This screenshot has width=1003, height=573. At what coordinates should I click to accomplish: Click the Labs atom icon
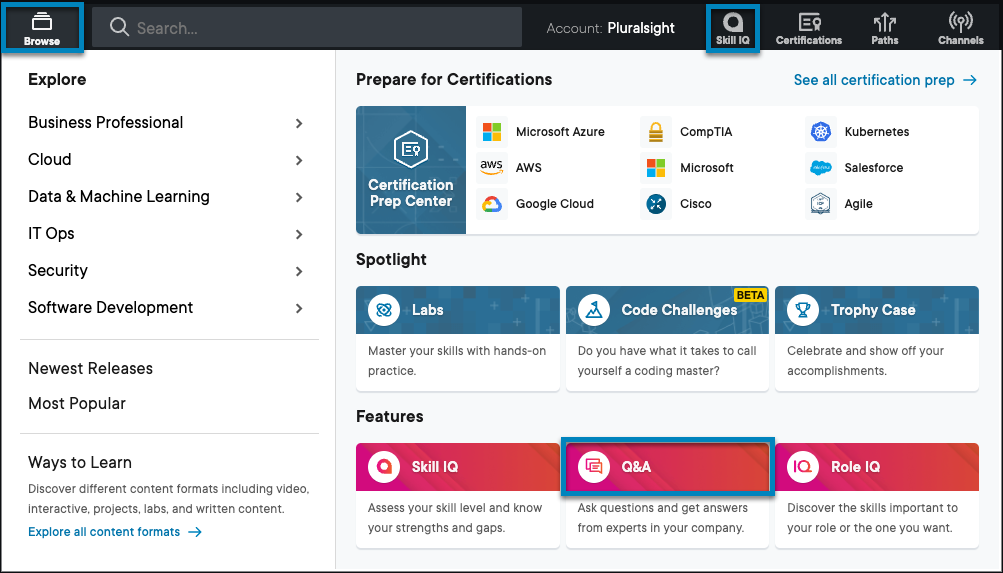(x=384, y=310)
